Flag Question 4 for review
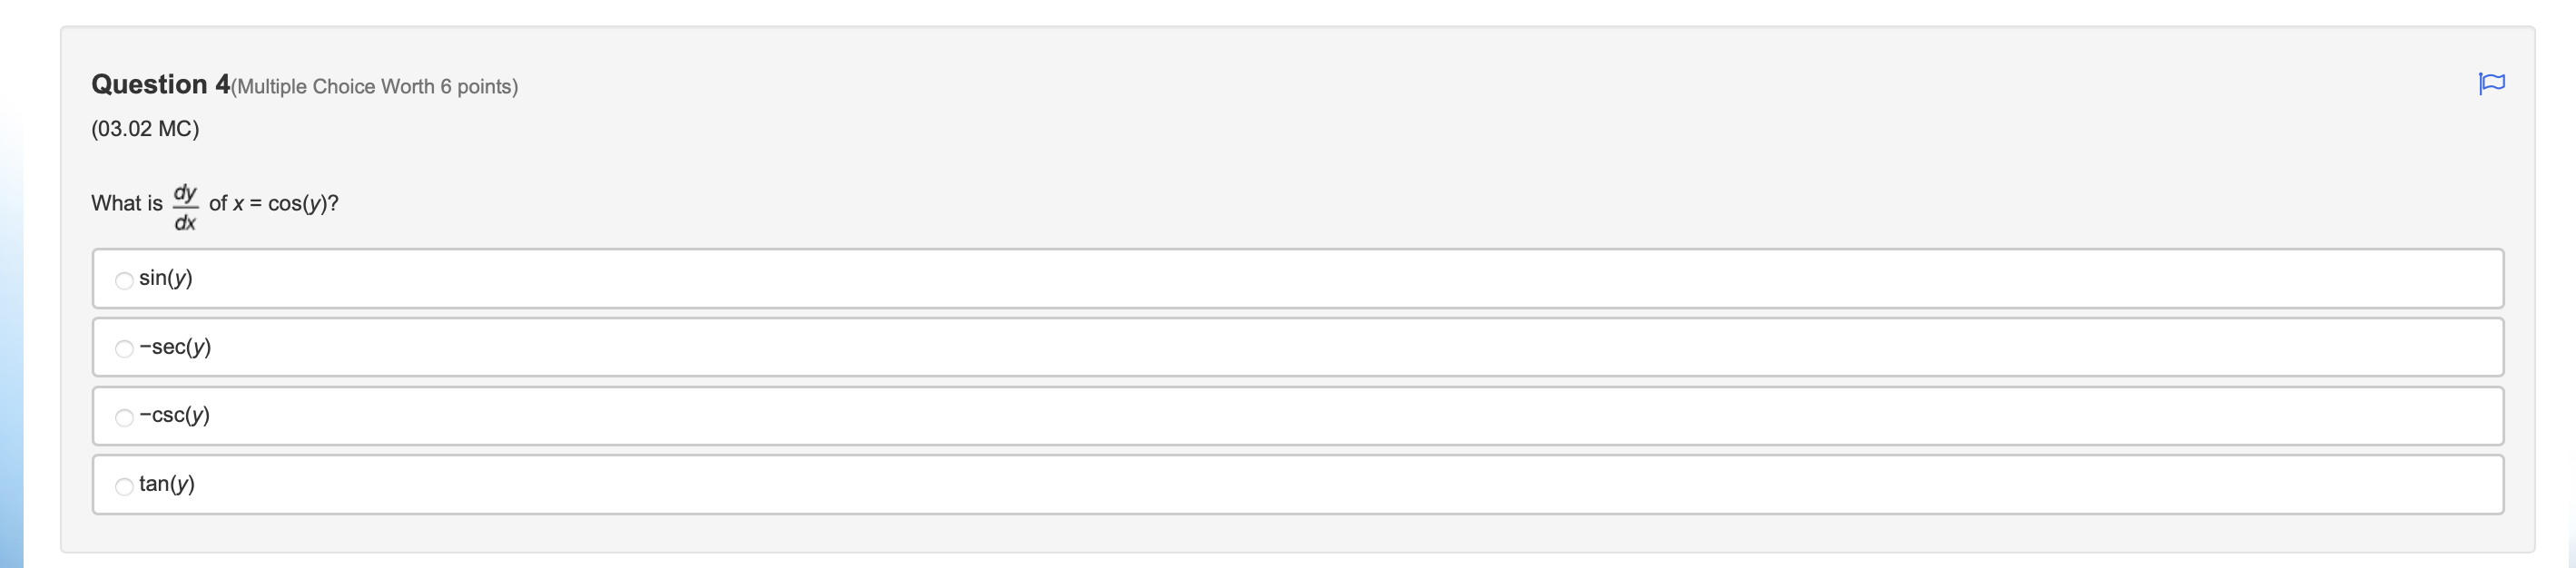 click(x=2491, y=84)
